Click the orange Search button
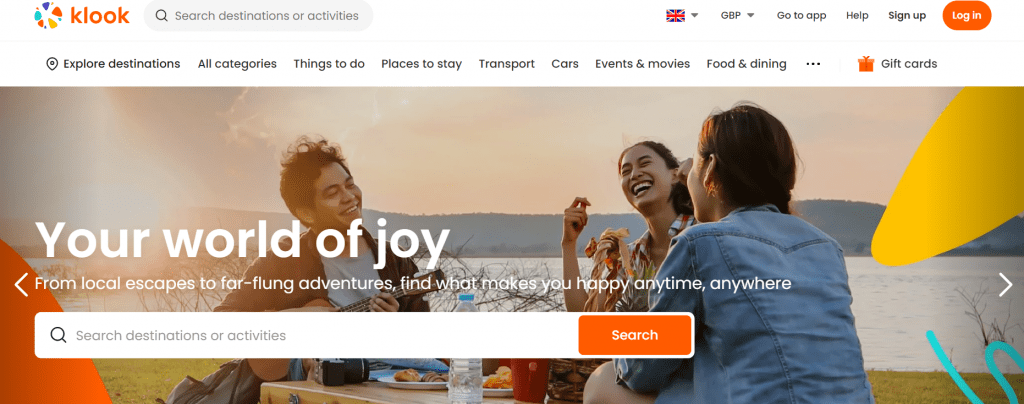The image size is (1024, 404). [635, 335]
